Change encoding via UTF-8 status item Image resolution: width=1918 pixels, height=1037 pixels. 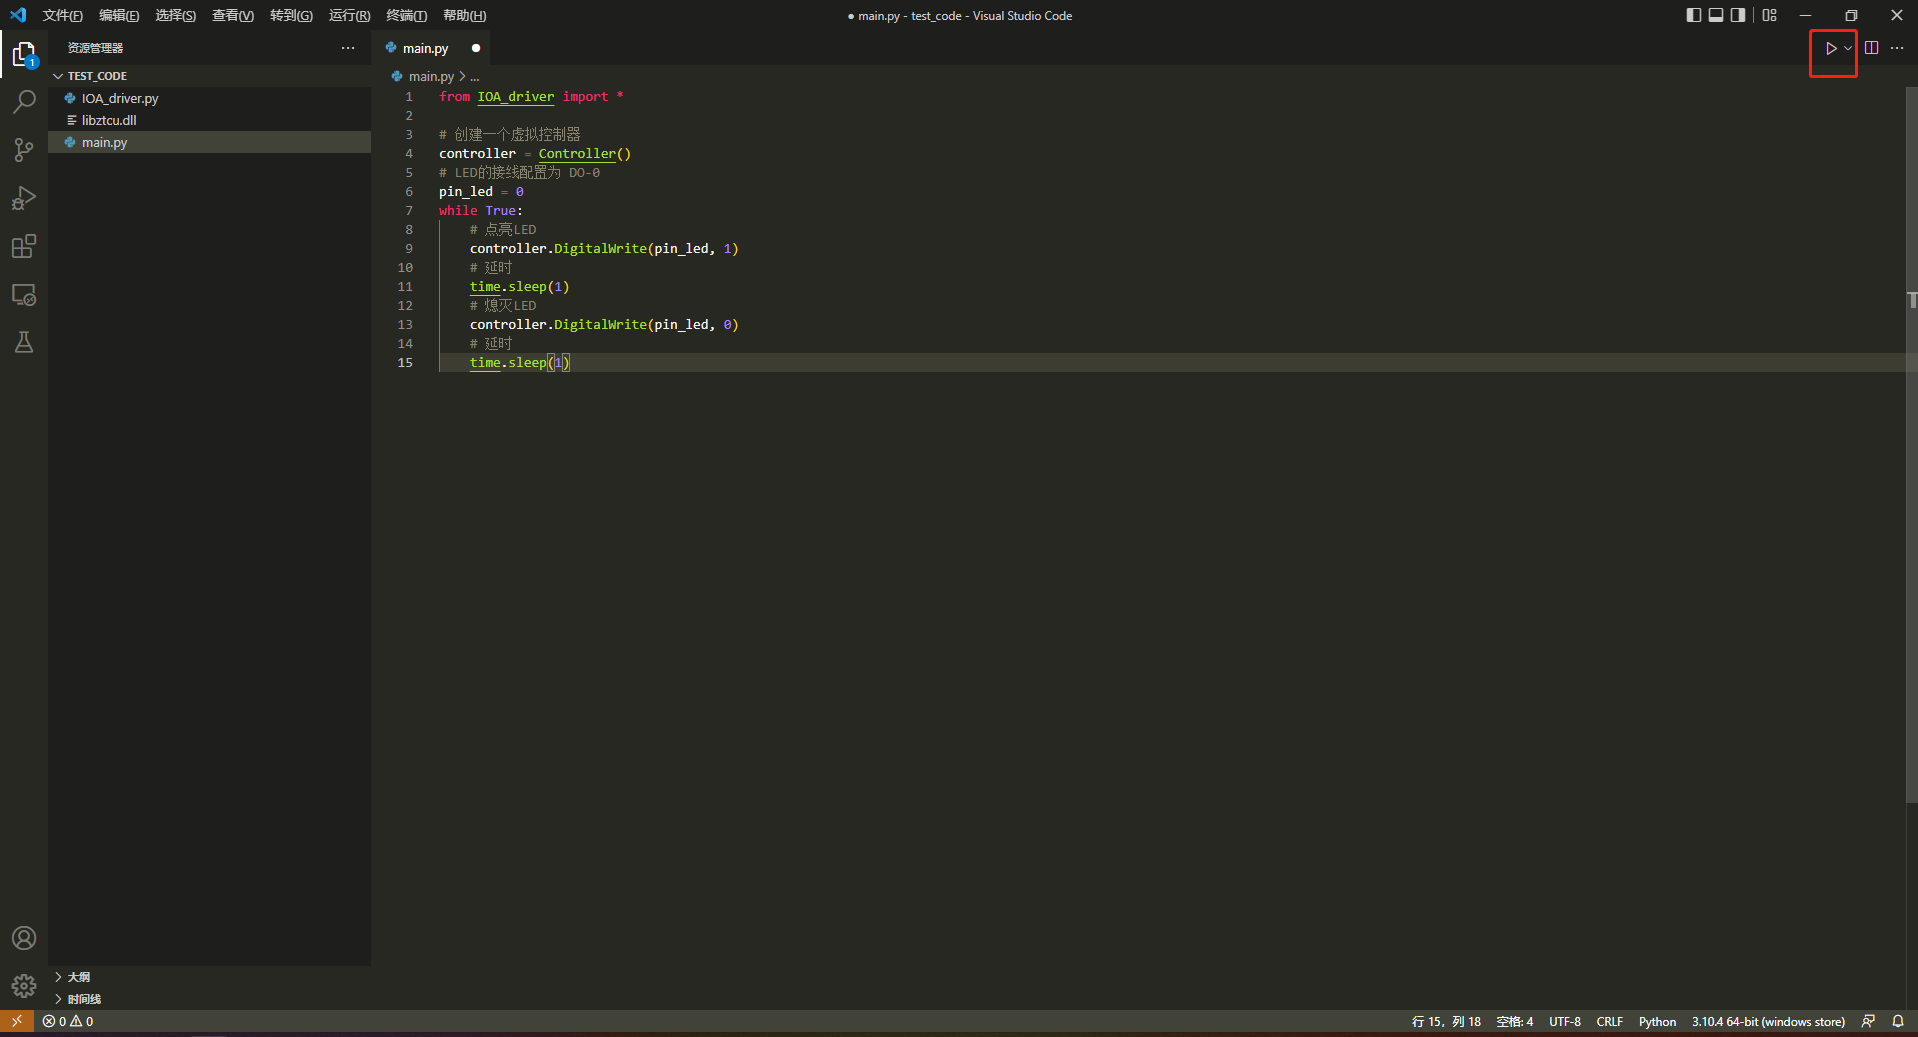[1565, 1021]
